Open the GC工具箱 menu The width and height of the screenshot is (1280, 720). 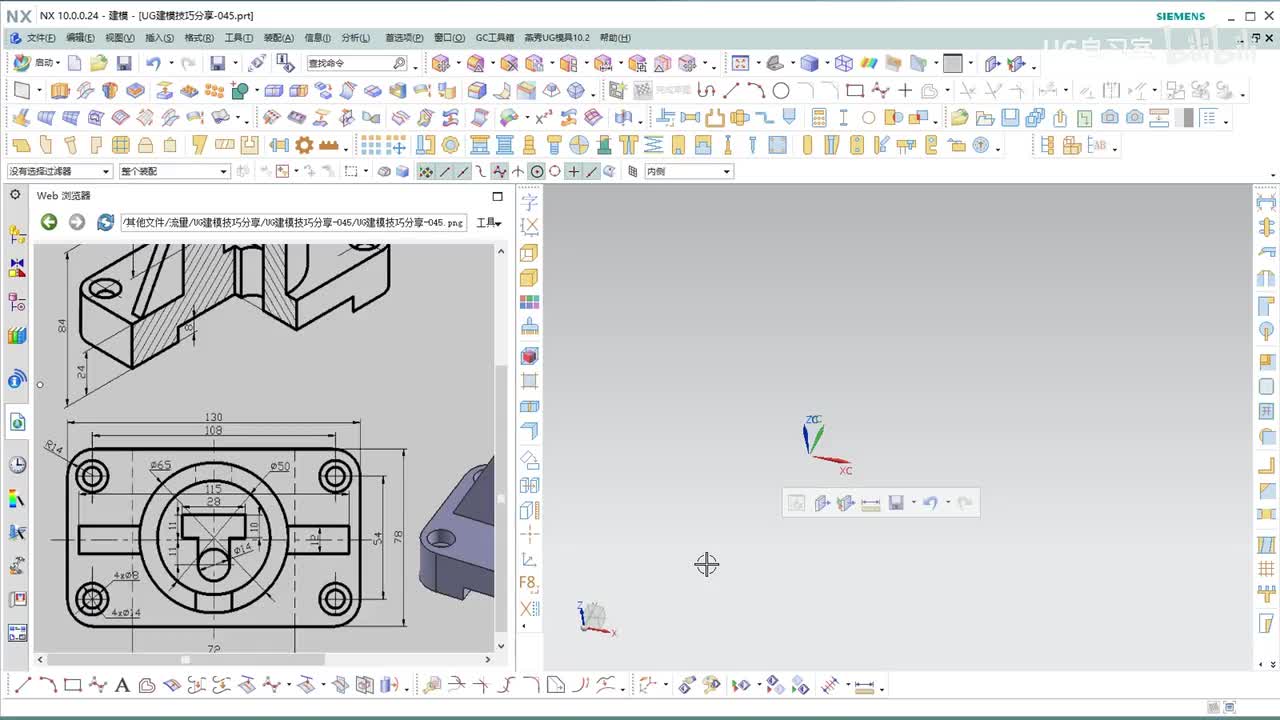click(494, 38)
